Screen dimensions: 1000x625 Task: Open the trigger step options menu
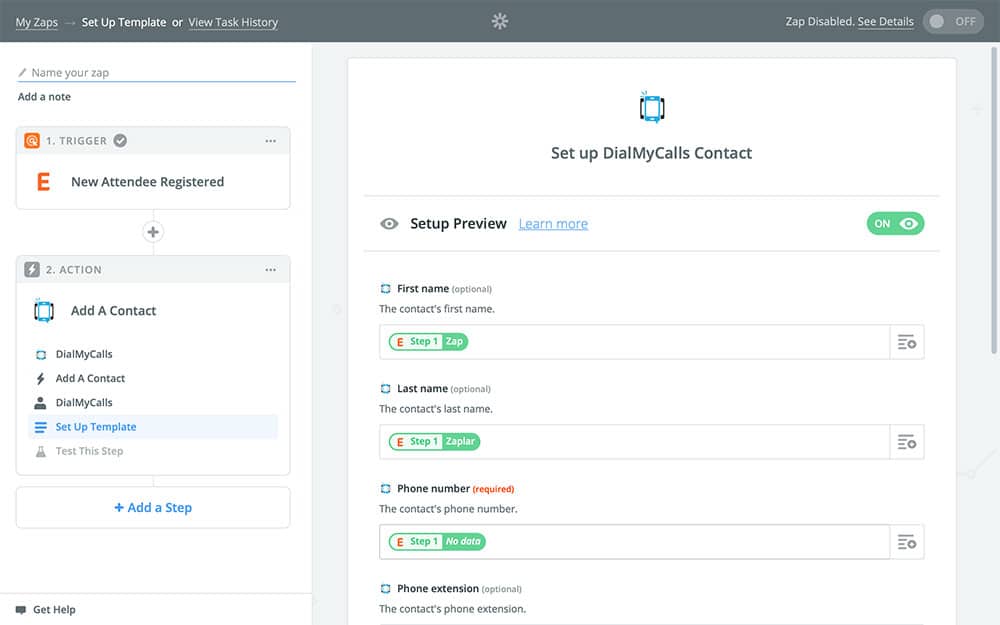pos(270,141)
